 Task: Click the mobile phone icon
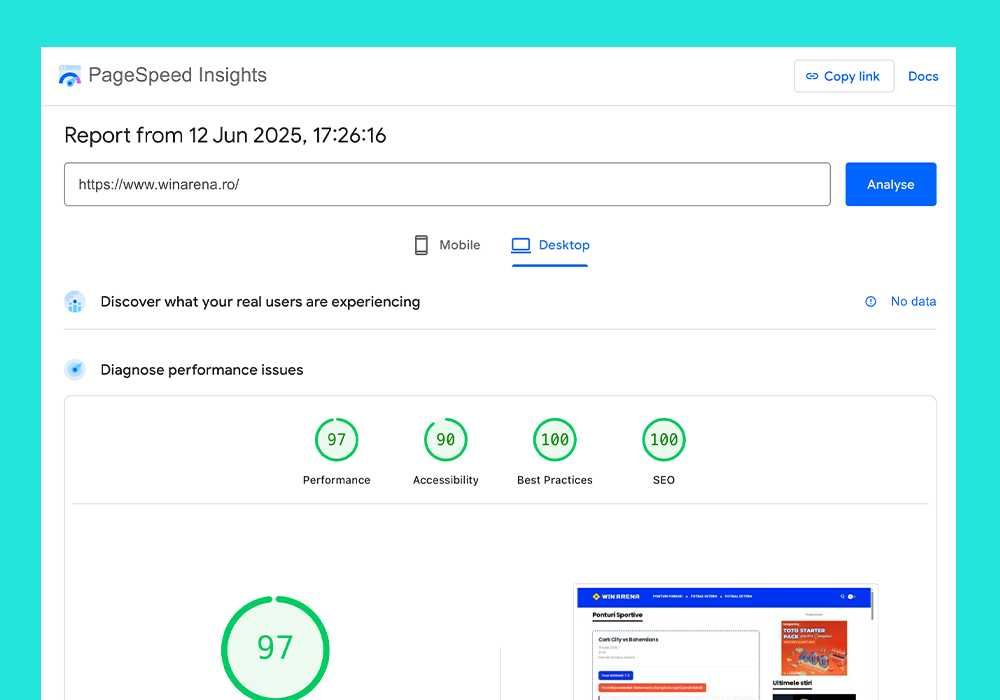(421, 245)
